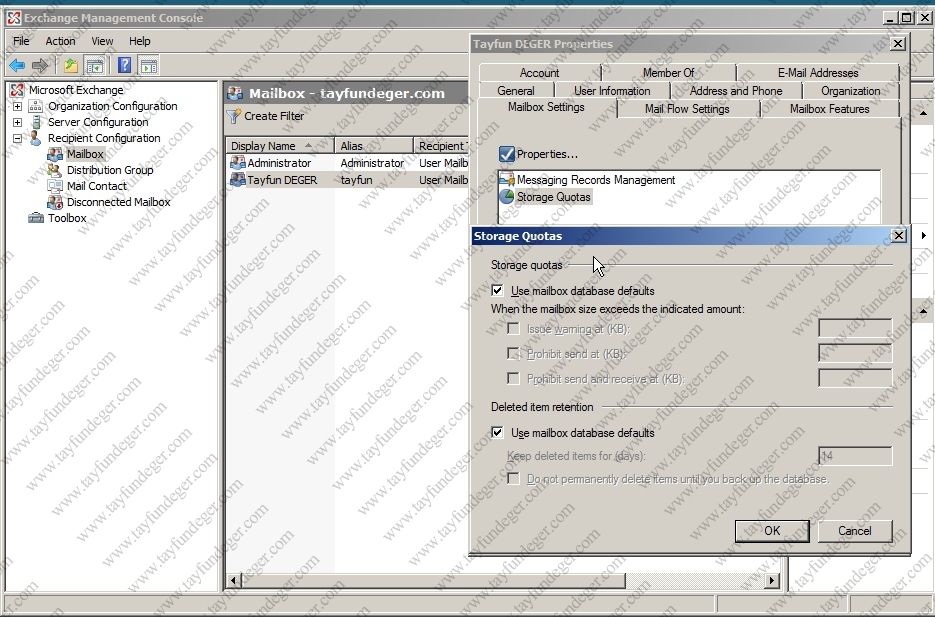Screen dimensions: 935x617
Task: Open the Action menu
Action: (60, 41)
